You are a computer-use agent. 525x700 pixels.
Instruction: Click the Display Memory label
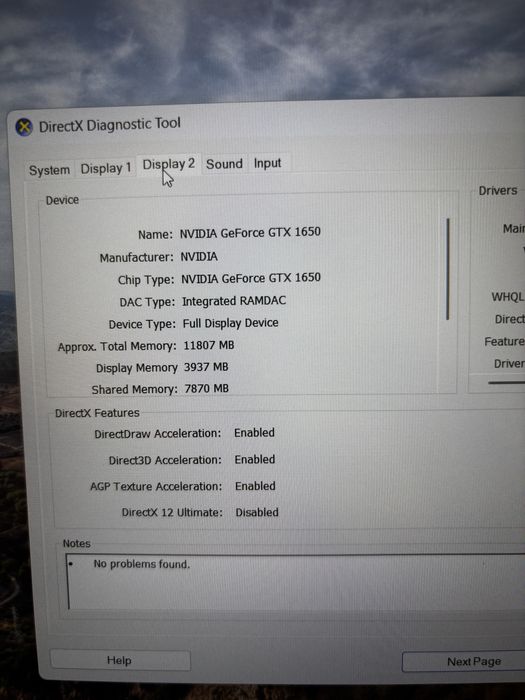(x=137, y=368)
